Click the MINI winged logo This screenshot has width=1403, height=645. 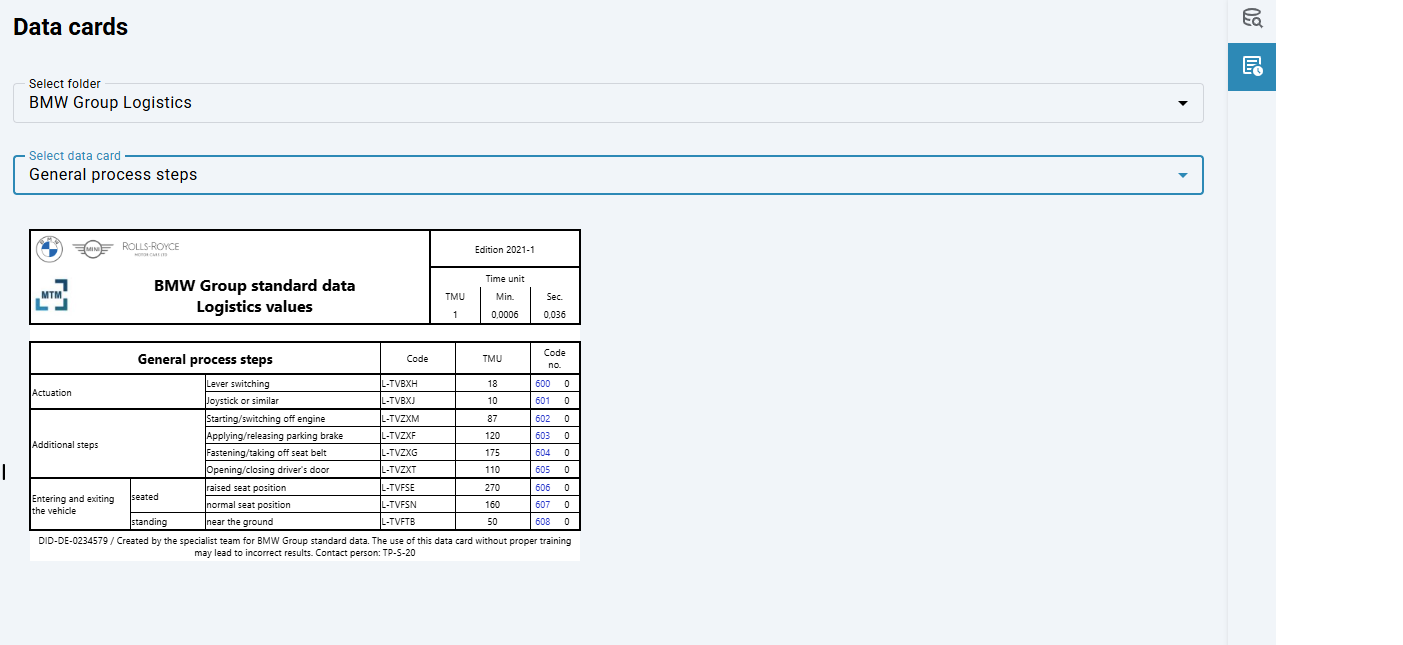coord(93,248)
